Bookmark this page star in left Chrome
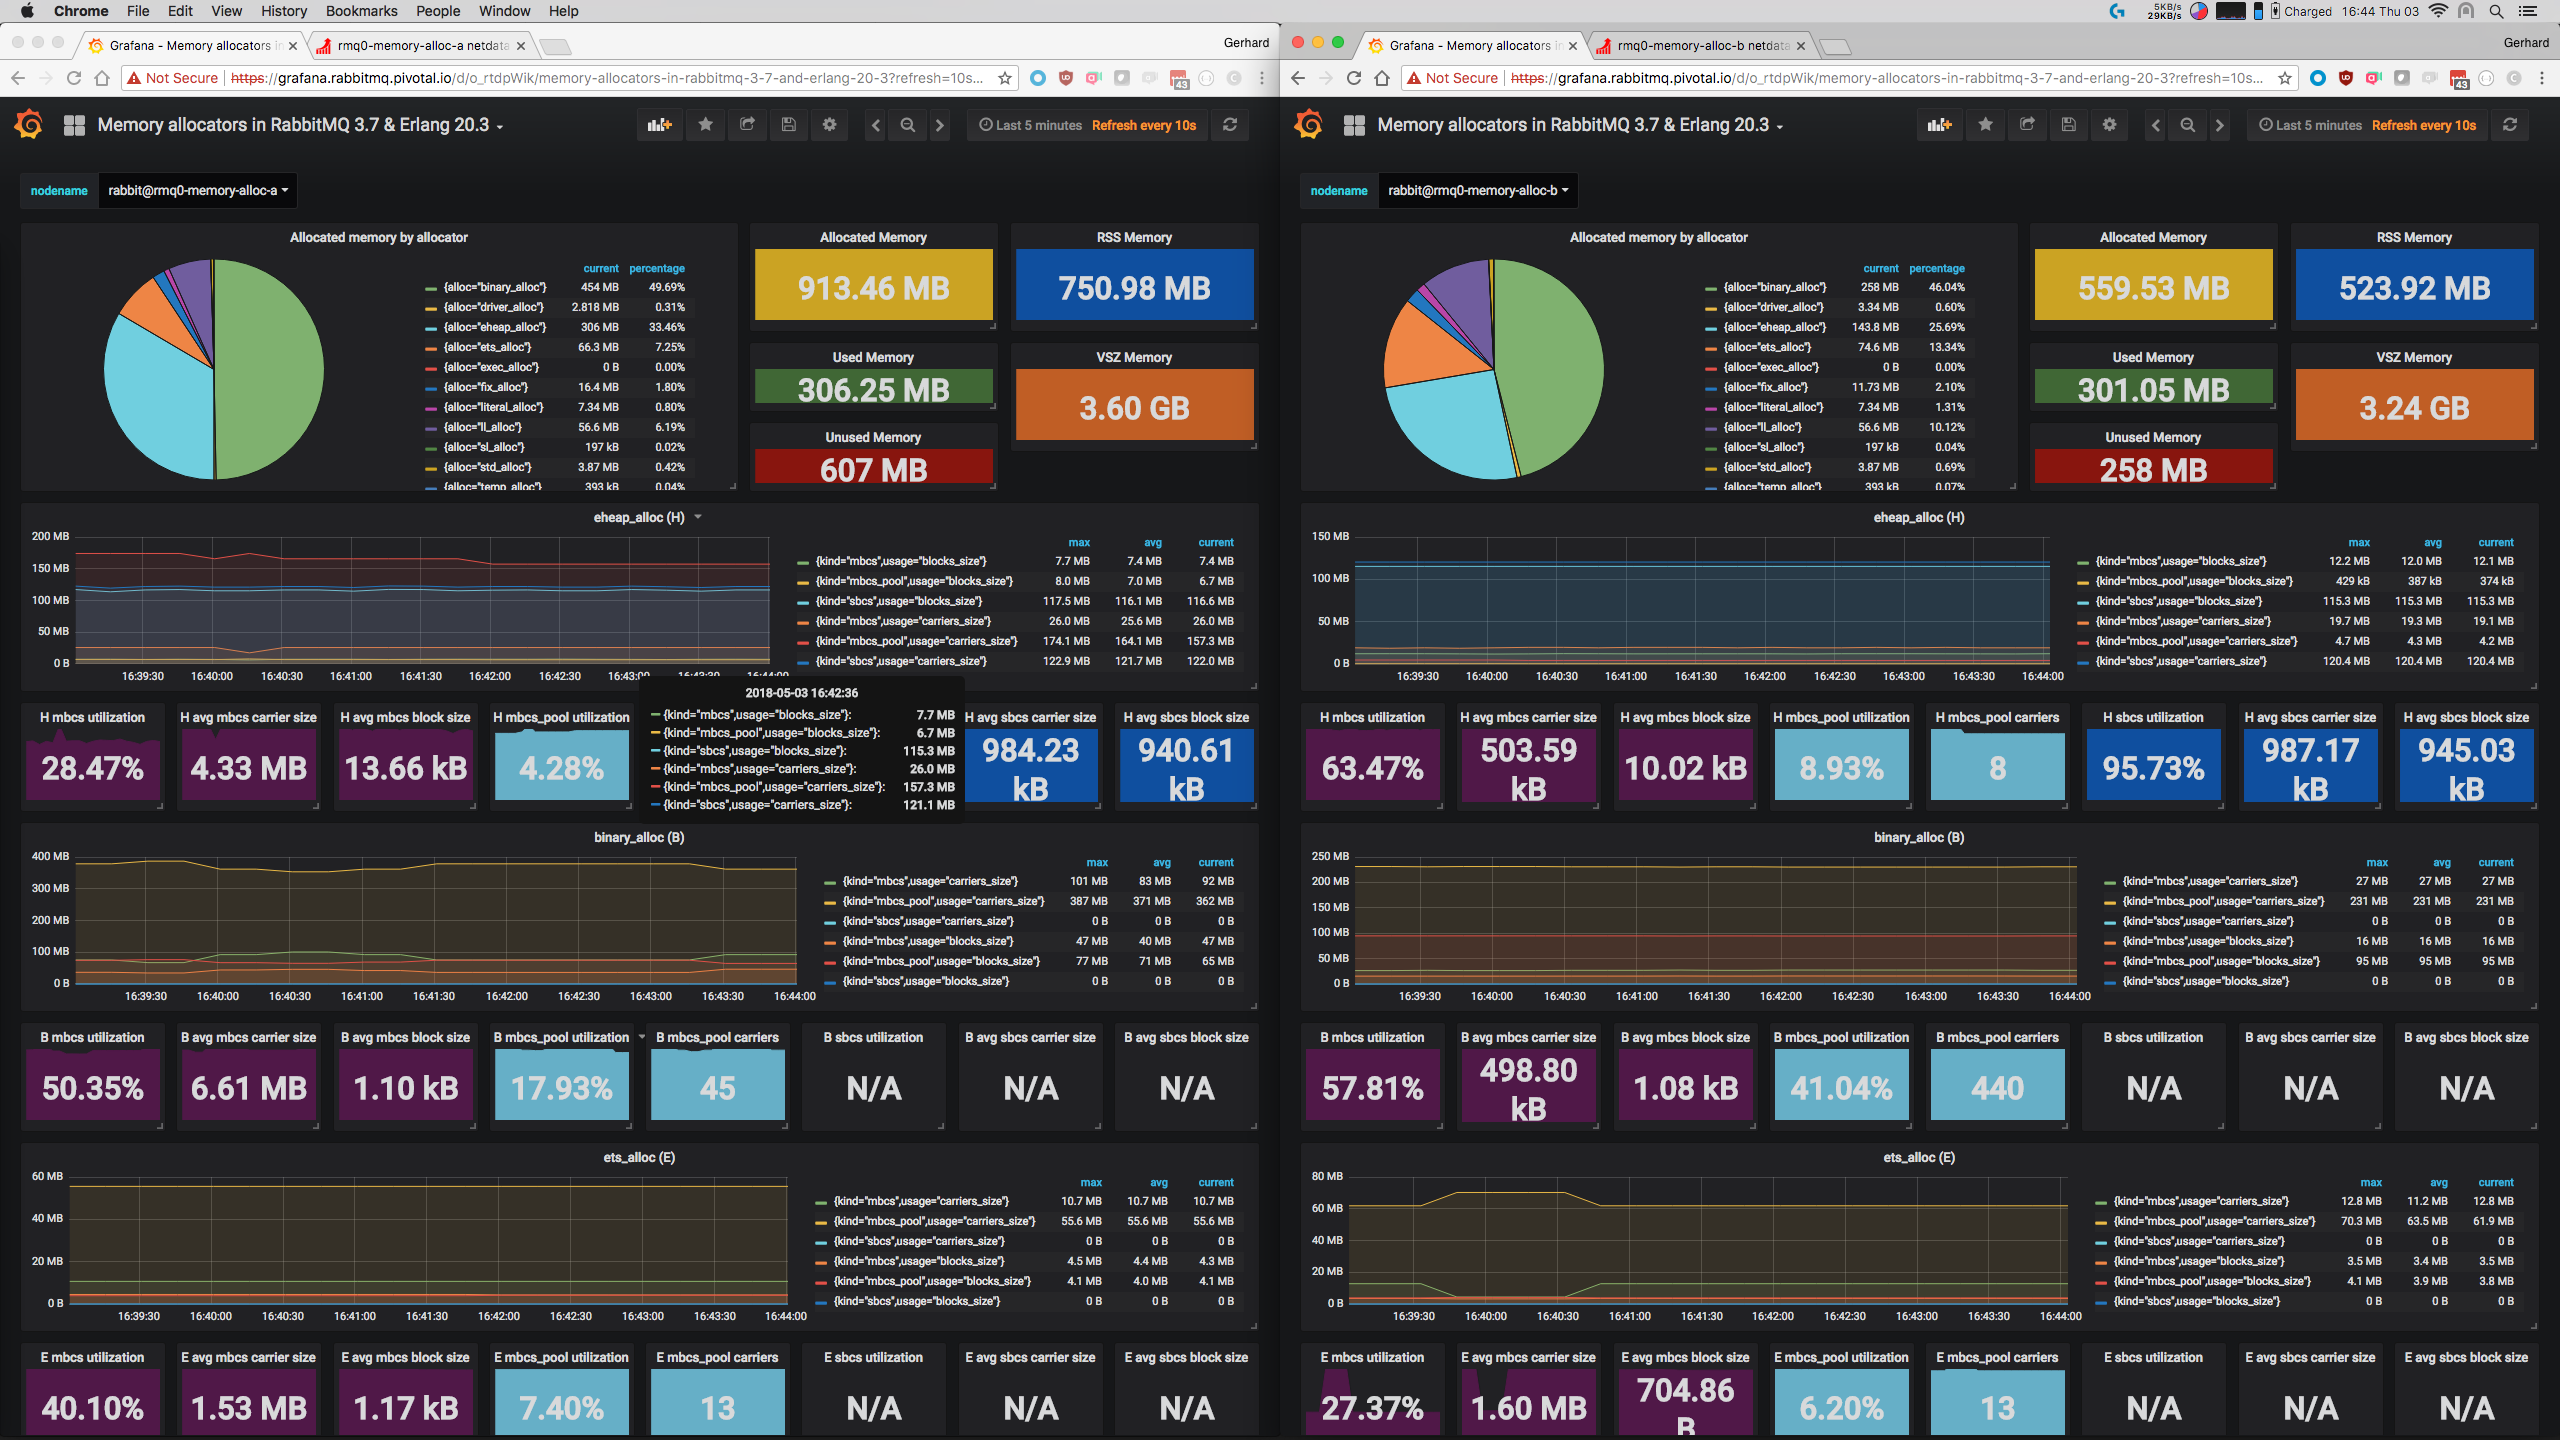This screenshot has height=1440, width=2560. [x=1005, y=78]
